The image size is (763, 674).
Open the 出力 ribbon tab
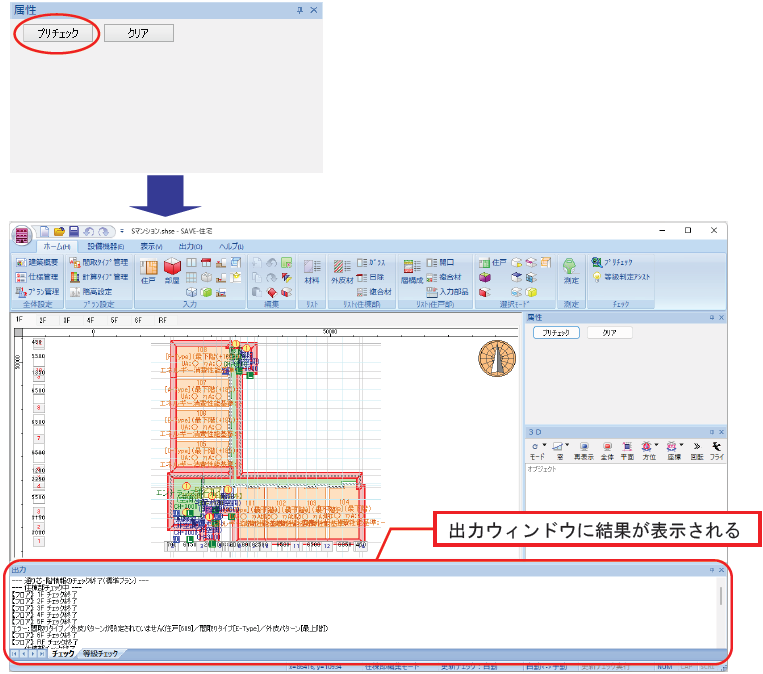tap(190, 247)
